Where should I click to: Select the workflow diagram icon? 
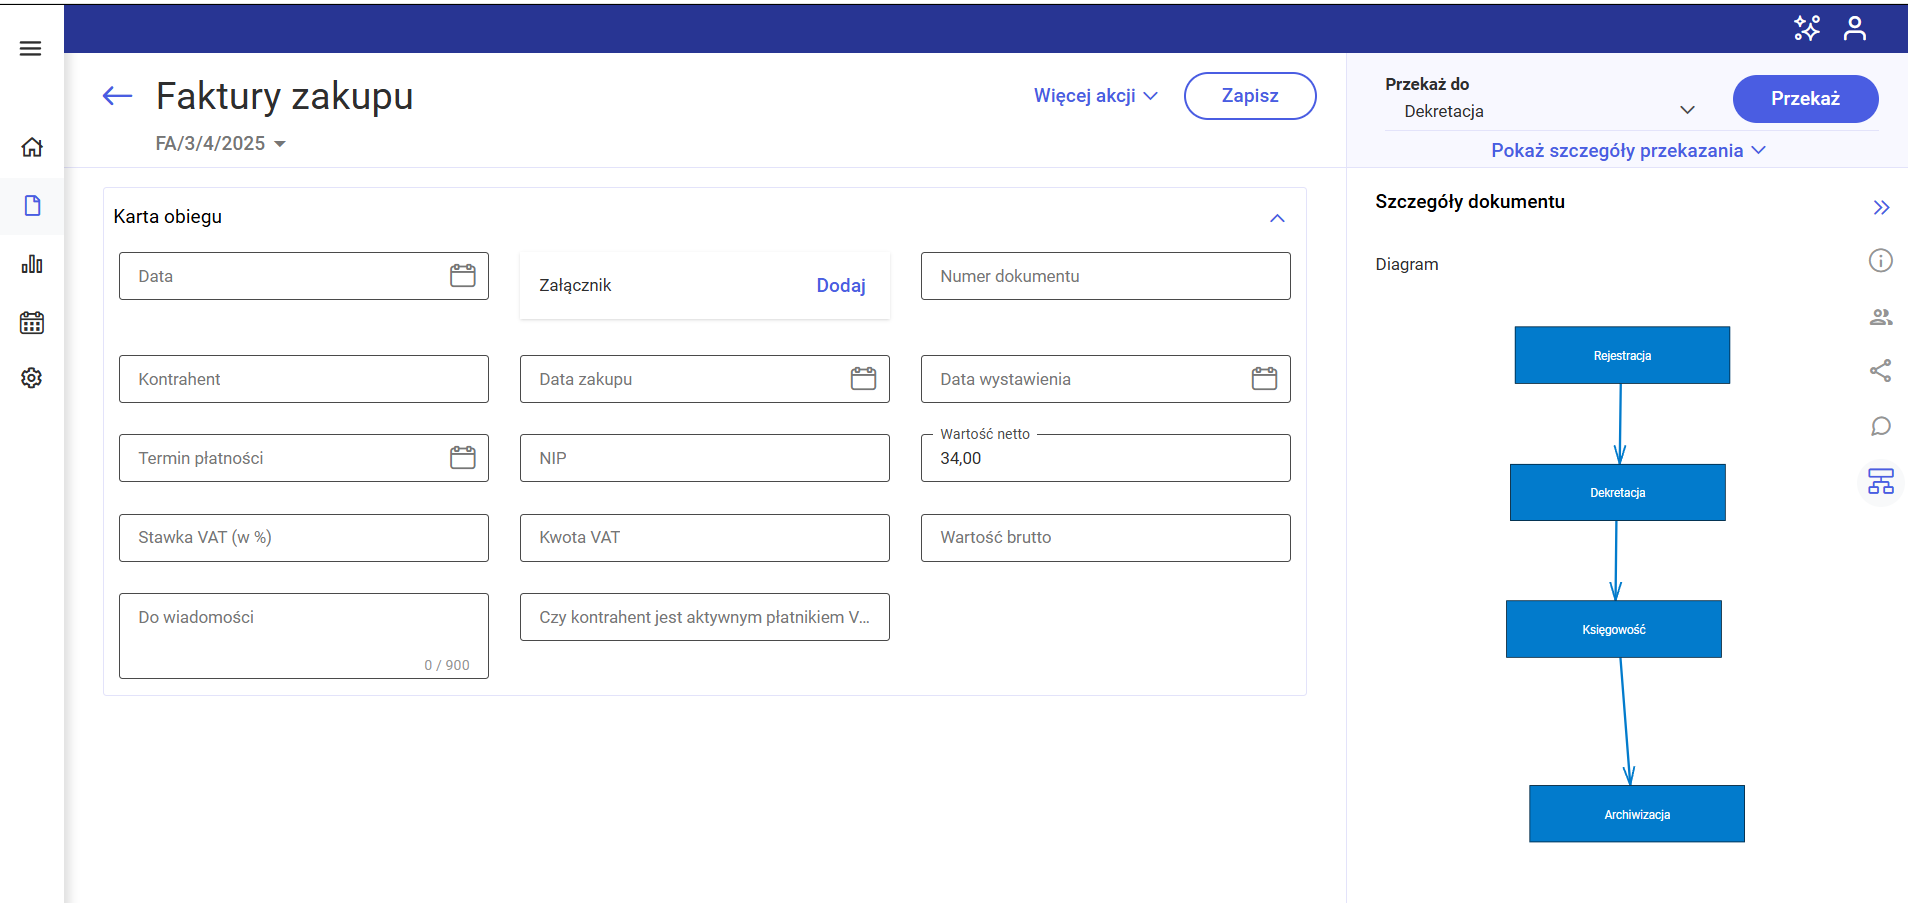click(1881, 482)
